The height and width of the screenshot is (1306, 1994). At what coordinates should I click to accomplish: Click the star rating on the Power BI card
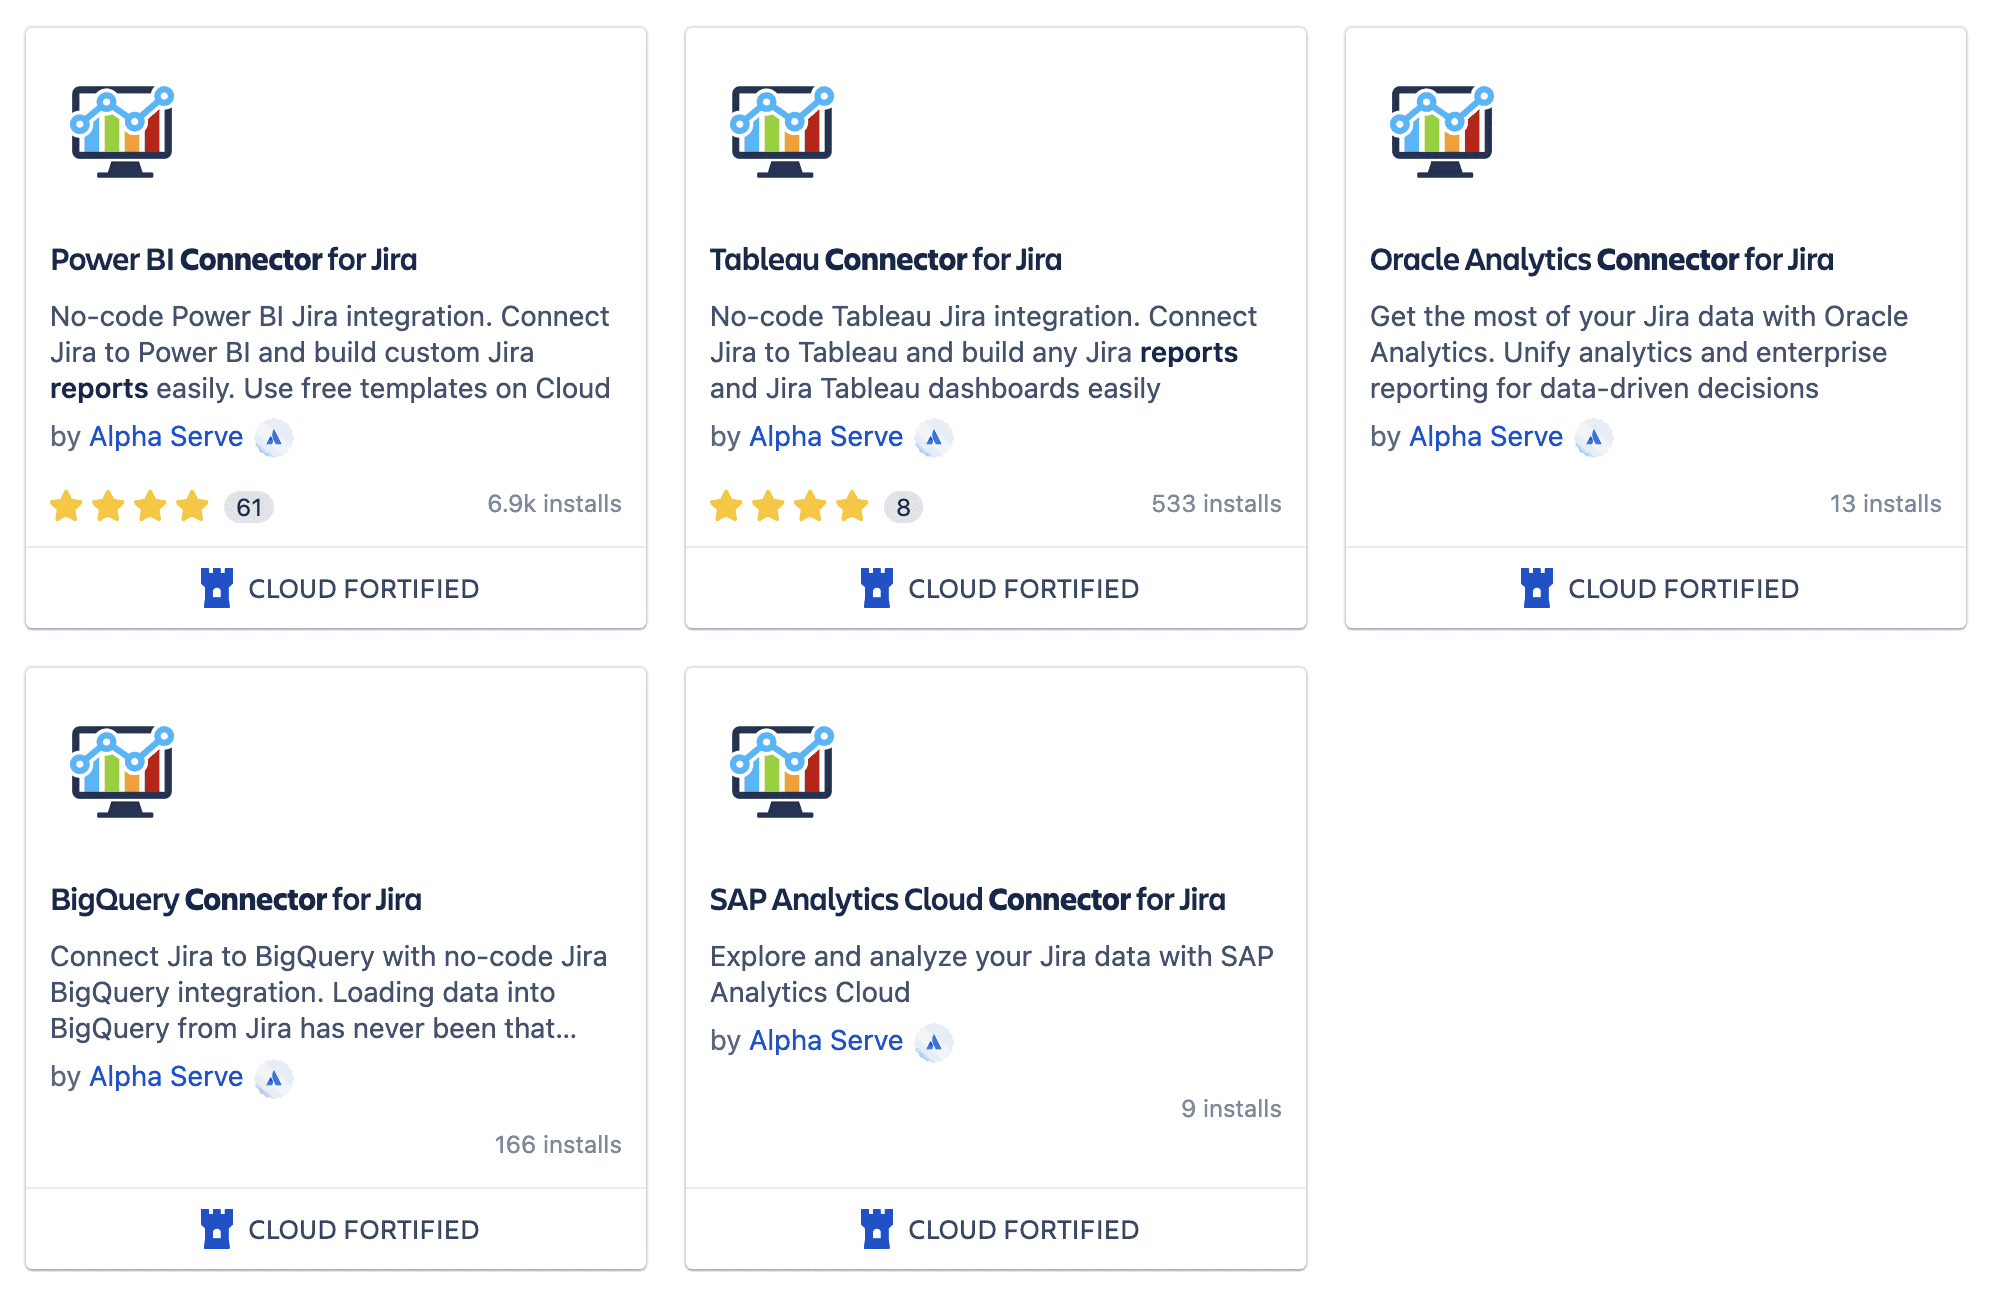coord(130,507)
